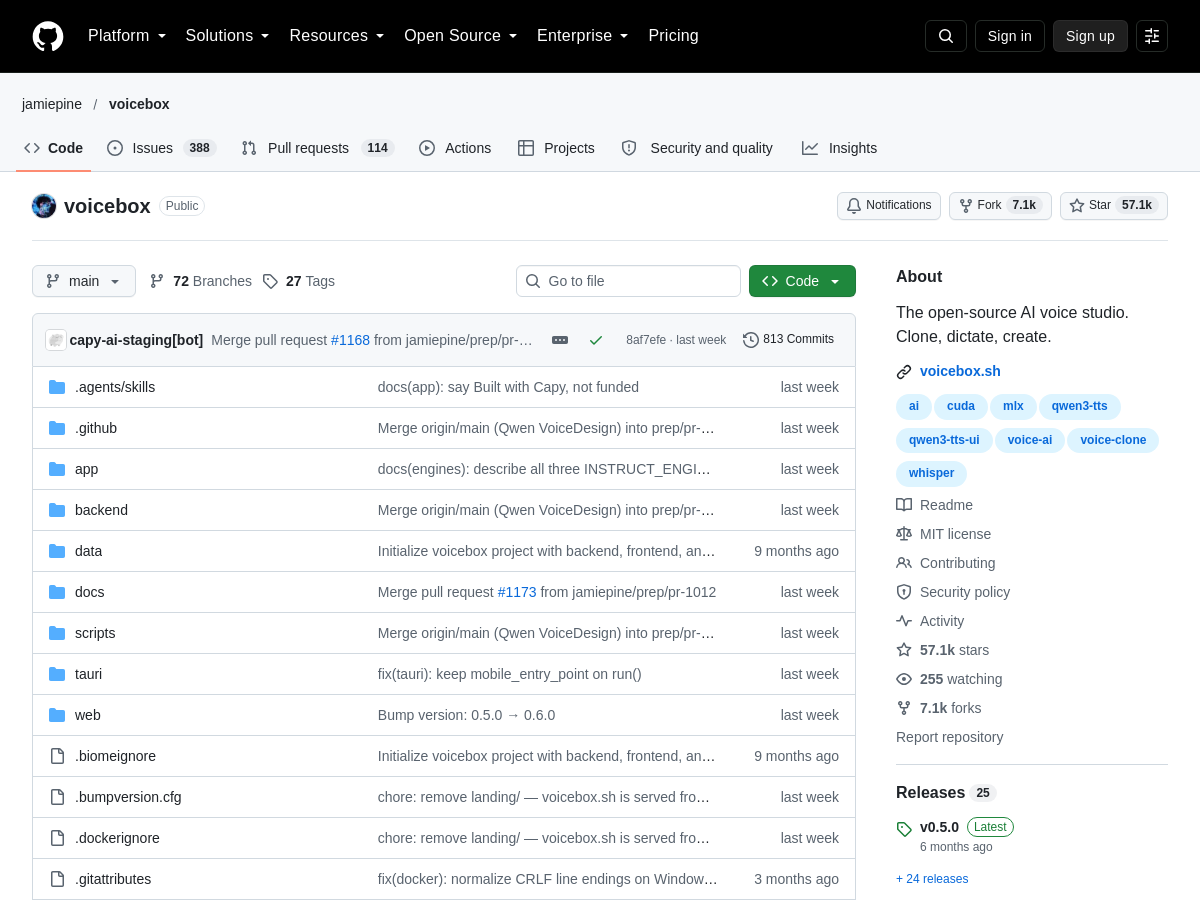Open the green Code dropdown button

tap(802, 281)
